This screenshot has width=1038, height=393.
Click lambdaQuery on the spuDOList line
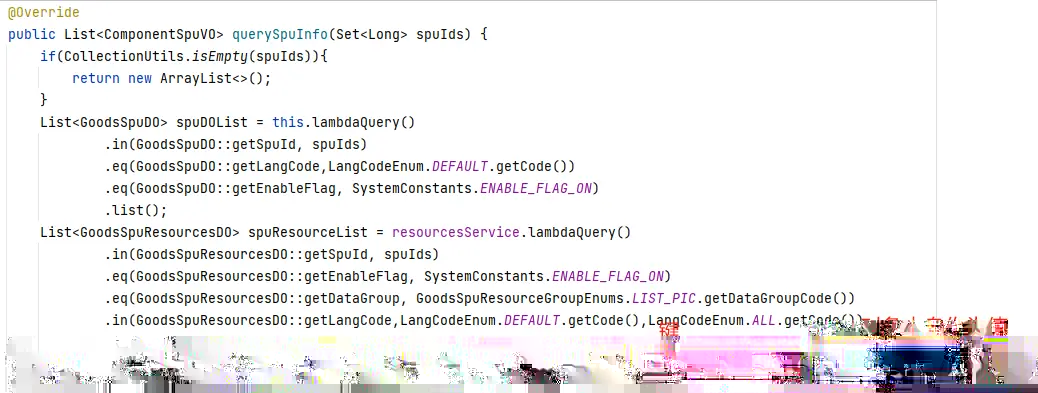[x=356, y=122]
